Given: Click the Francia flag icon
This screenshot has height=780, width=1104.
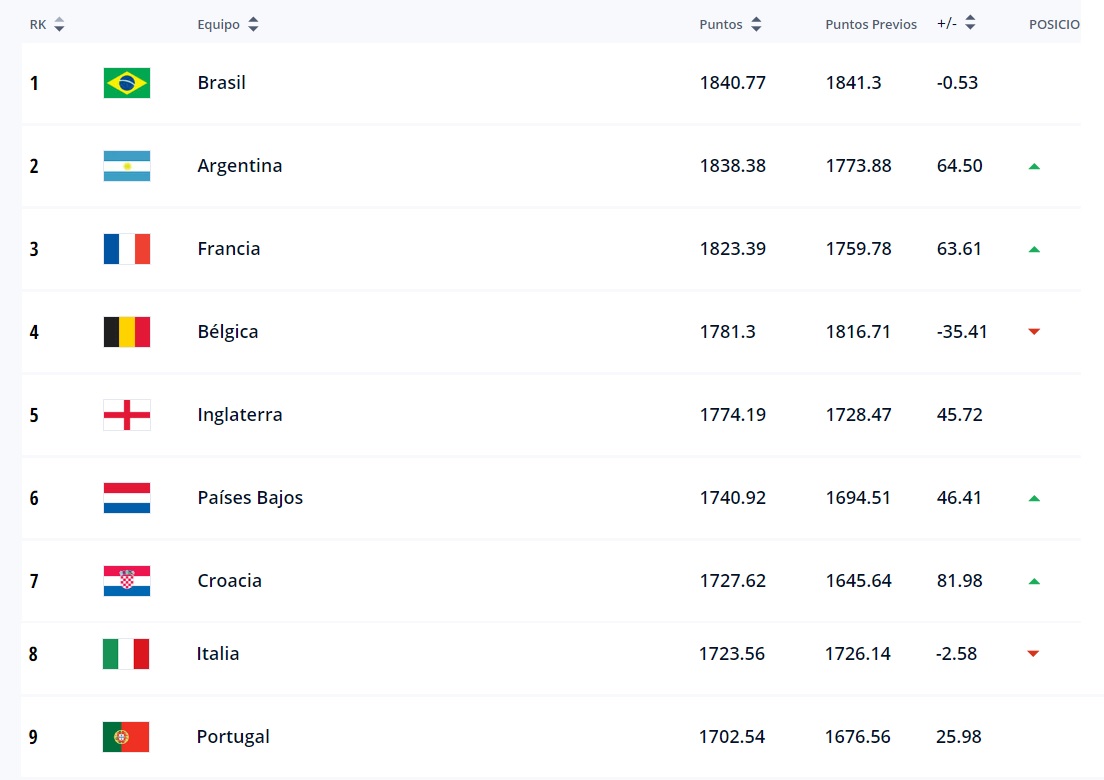Looking at the screenshot, I should pyautogui.click(x=127, y=249).
